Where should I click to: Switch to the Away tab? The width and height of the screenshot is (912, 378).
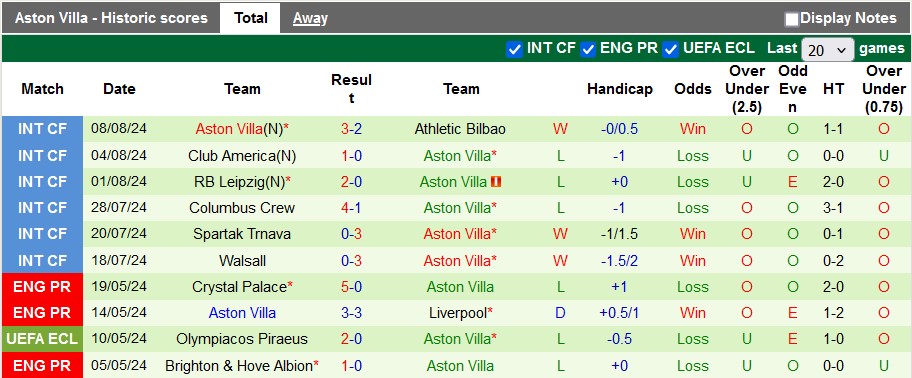click(310, 19)
